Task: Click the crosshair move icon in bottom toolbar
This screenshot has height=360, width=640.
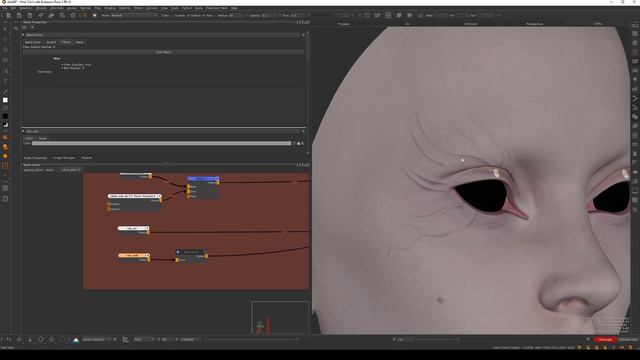Action: pyautogui.click(x=19, y=339)
